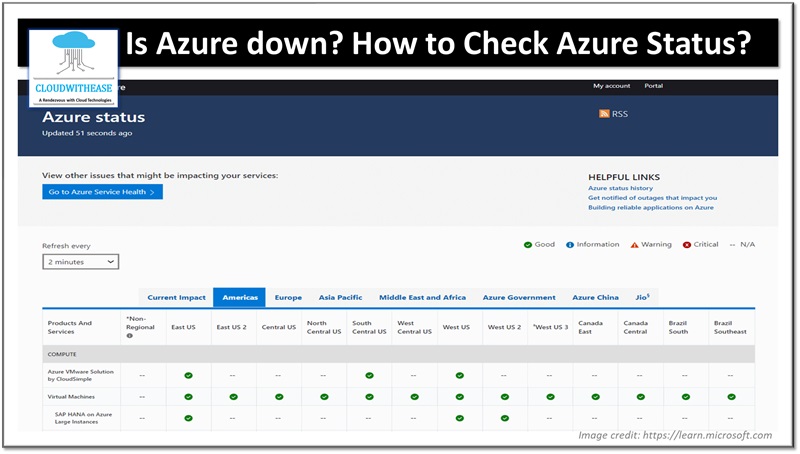This screenshot has height=454, width=800.
Task: Open the Portal link
Action: [654, 86]
